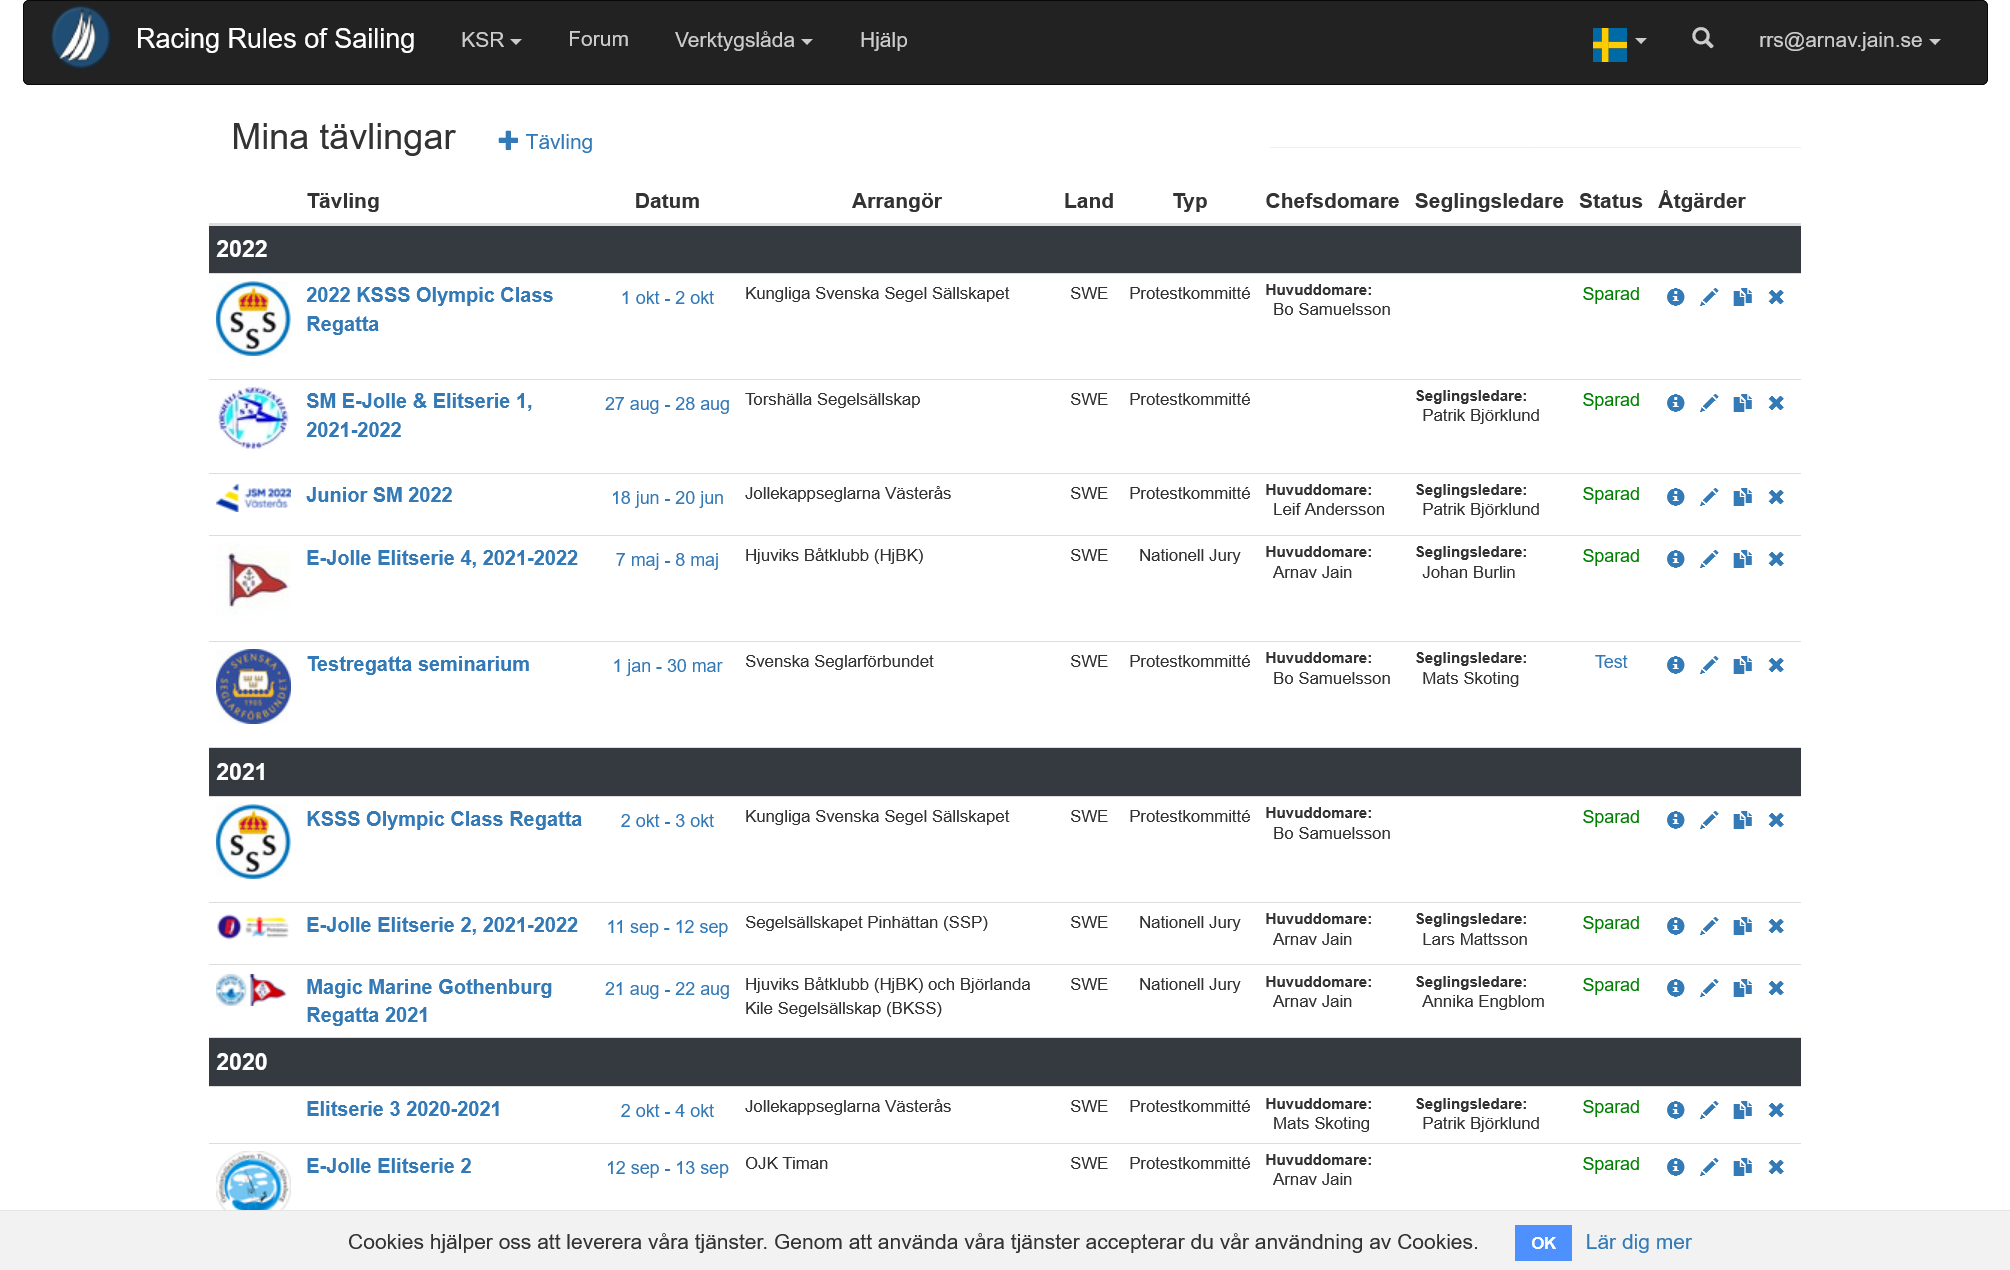The width and height of the screenshot is (2010, 1270).
Task: Add new event via + Tävling
Action: 546,142
